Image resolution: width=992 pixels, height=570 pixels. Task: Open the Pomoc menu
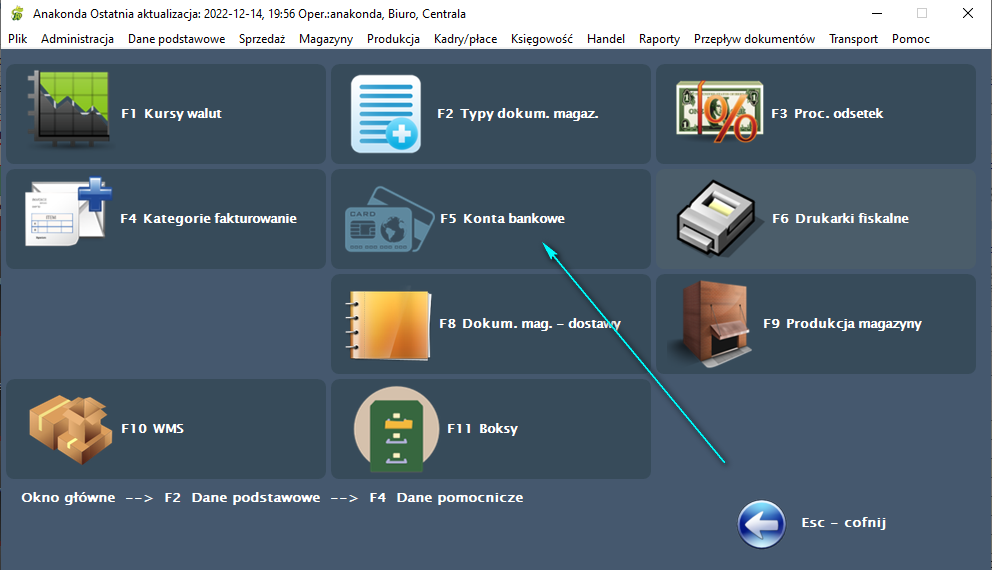[x=910, y=39]
